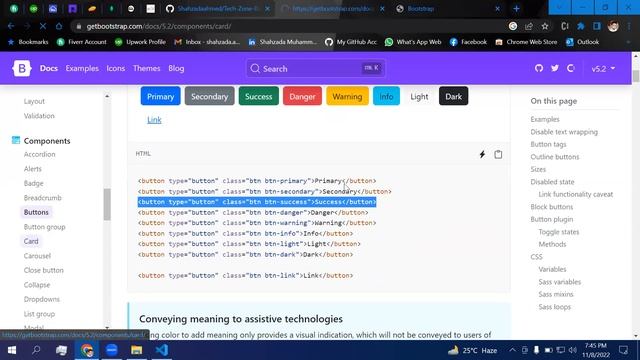This screenshot has height=360, width=640.
Task: Jump to Sass variables section
Action: pyautogui.click(x=559, y=282)
